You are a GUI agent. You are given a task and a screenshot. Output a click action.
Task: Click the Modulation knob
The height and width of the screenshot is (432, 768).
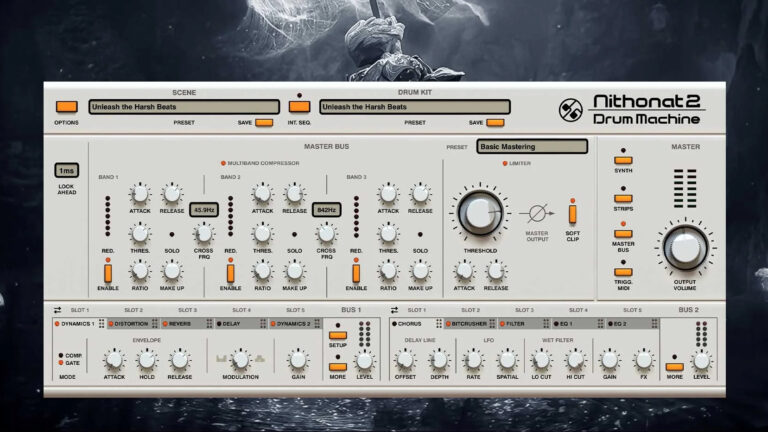point(240,360)
